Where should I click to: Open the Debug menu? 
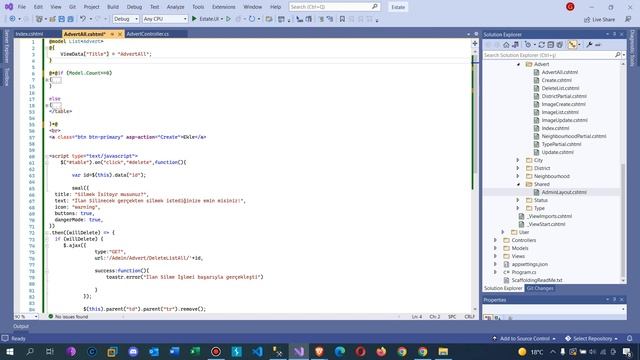[x=134, y=7]
